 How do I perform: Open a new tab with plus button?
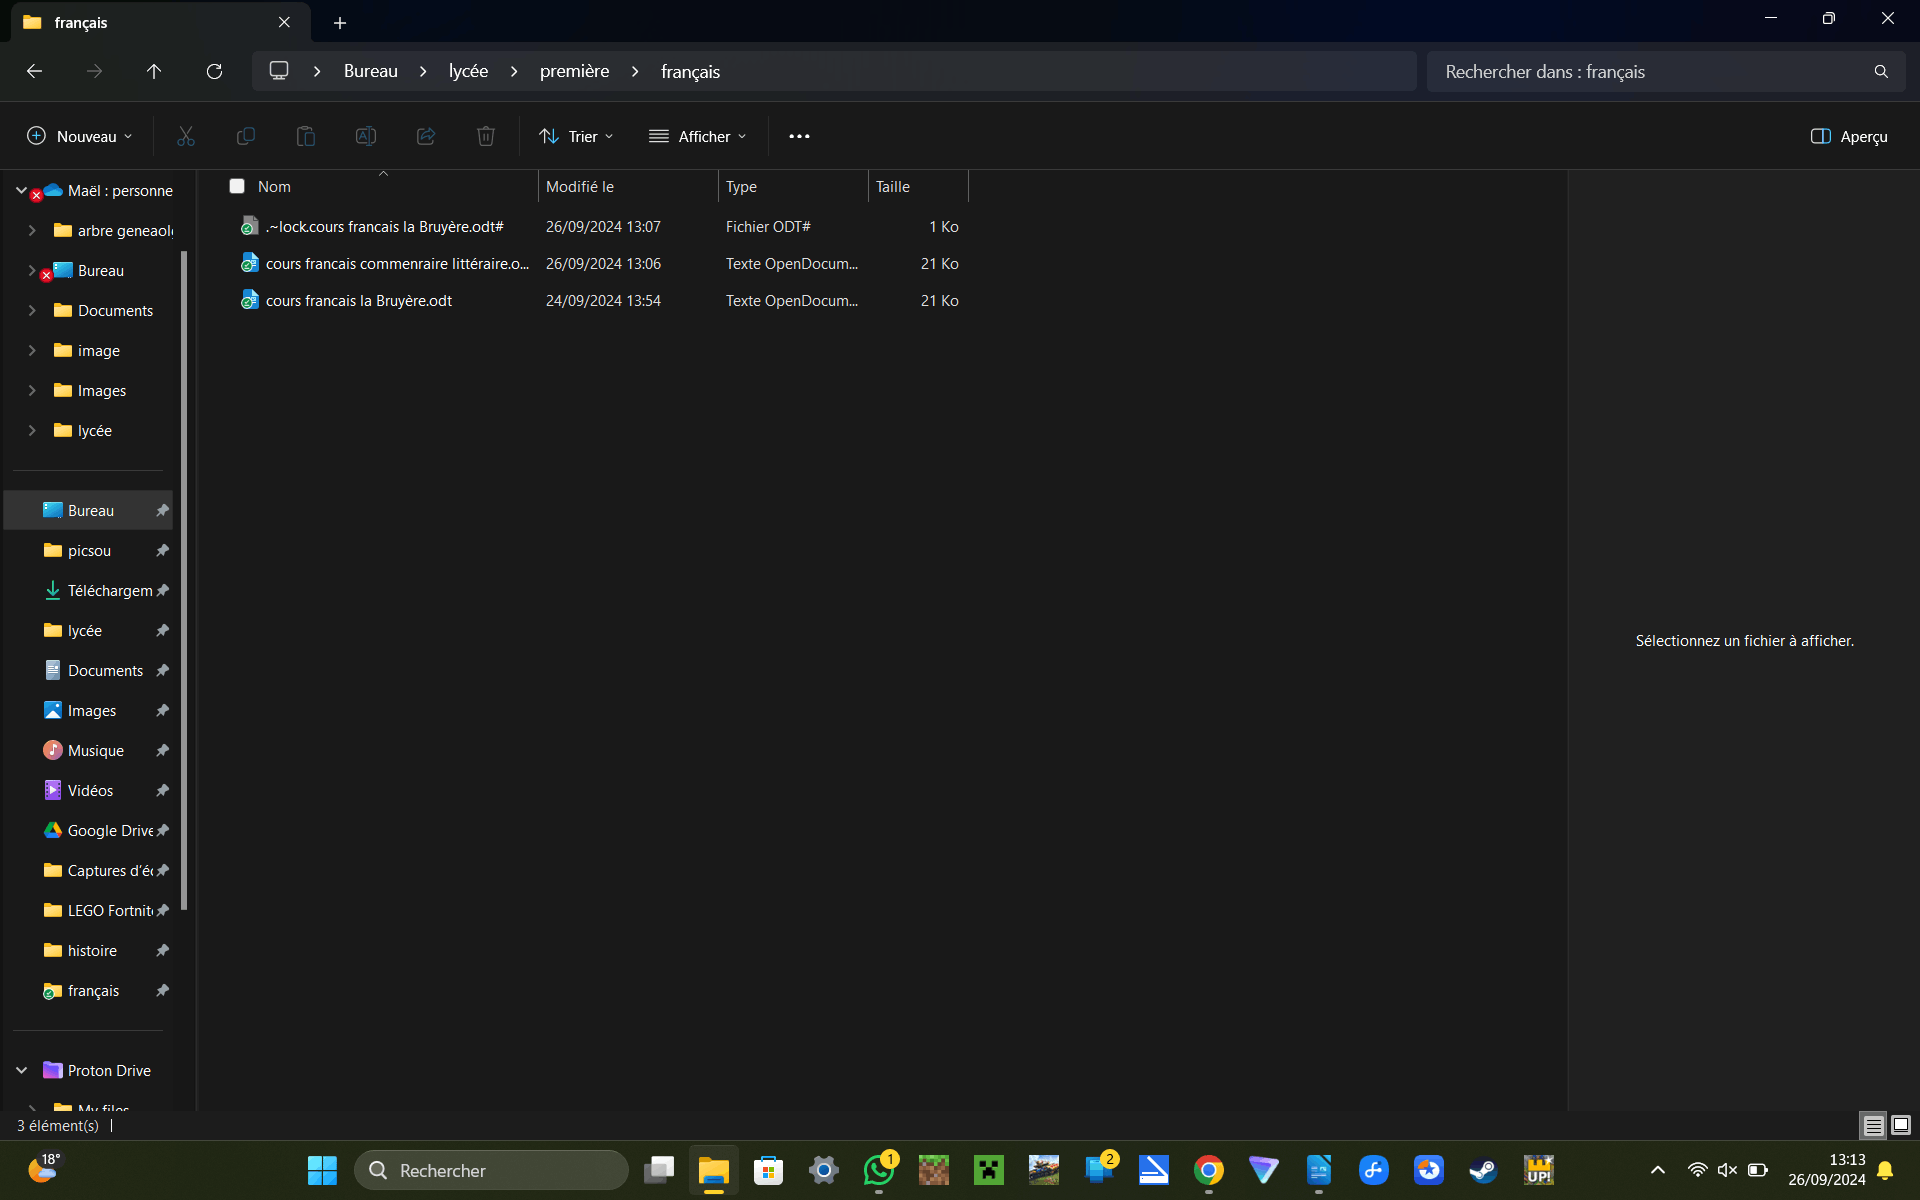click(340, 22)
